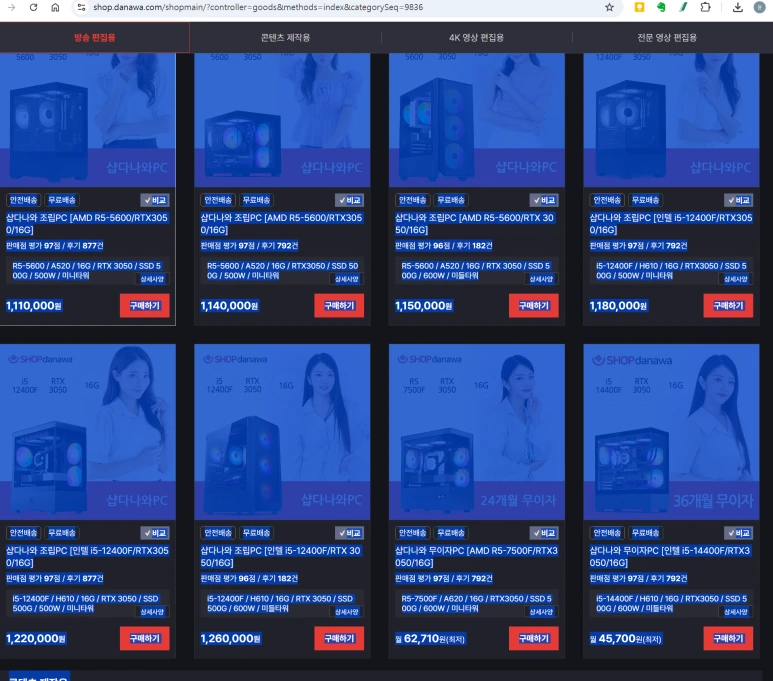Open 상세사양 for the 1,220,000원 PC
This screenshot has height=681, width=773.
click(152, 612)
